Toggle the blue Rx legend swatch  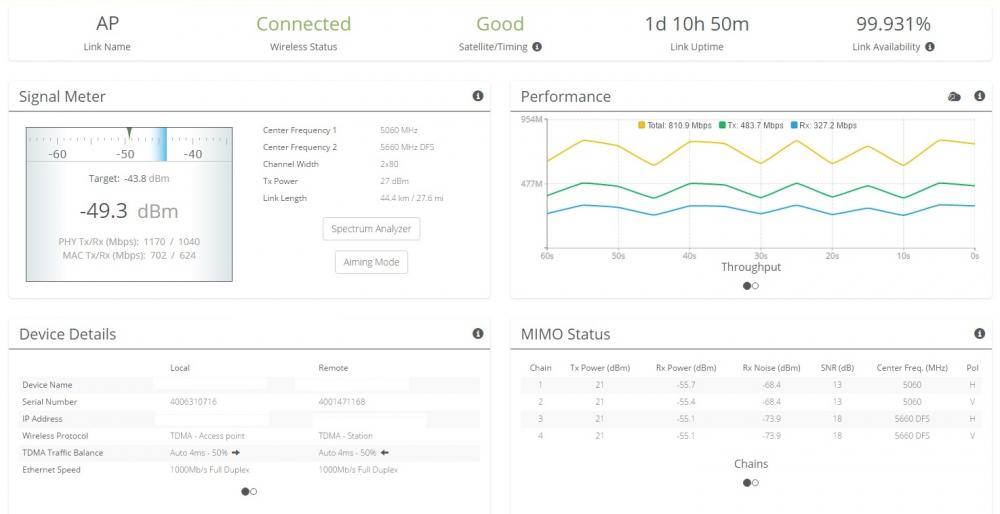[x=794, y=126]
